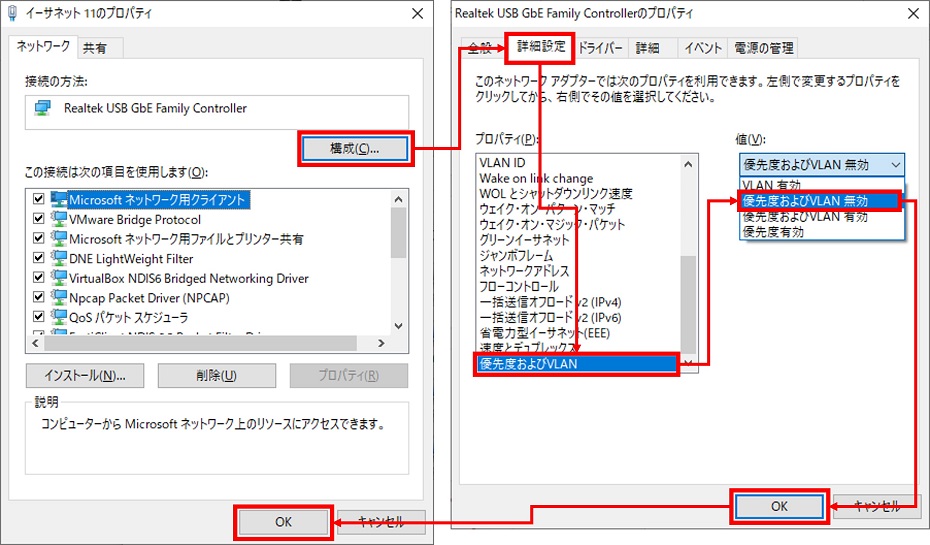Screen dimensions: 930x545
Task: Click the Npcap Packet Driver item icon
Action: coord(58,298)
